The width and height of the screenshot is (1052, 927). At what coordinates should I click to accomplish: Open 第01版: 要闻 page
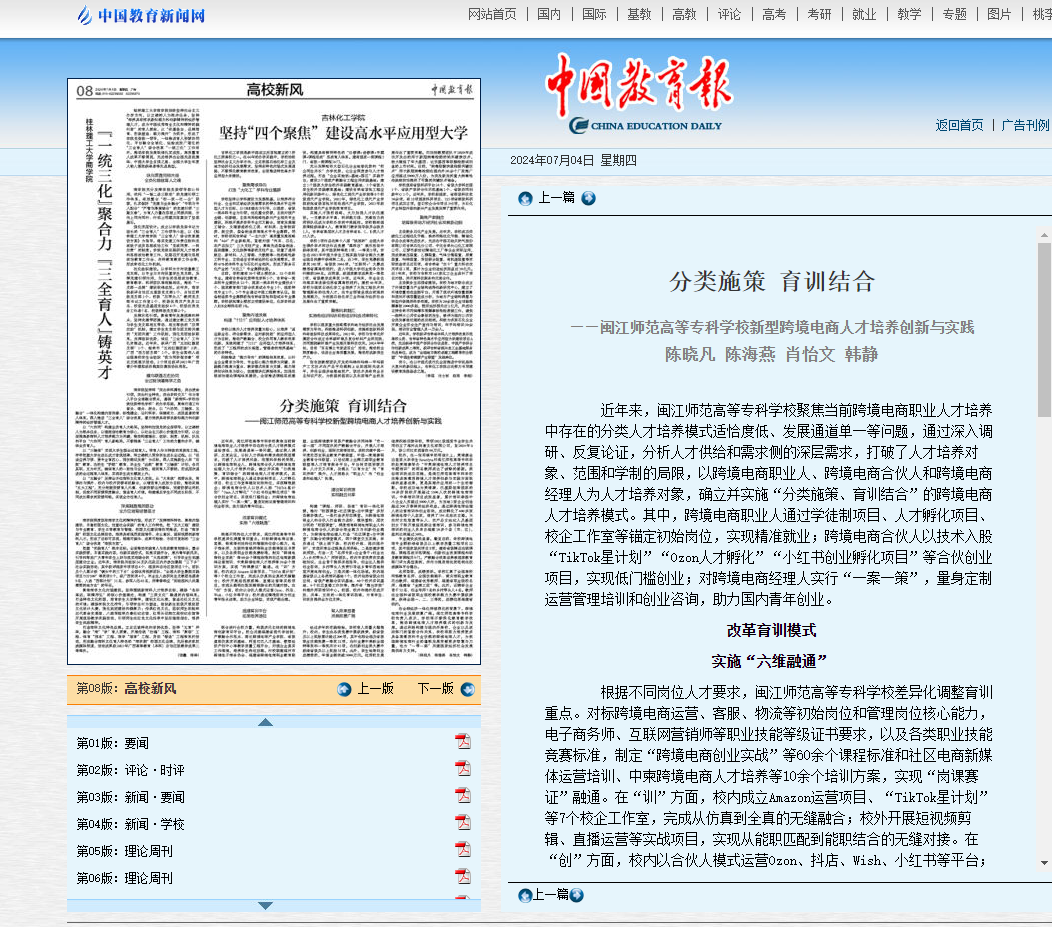pyautogui.click(x=113, y=743)
